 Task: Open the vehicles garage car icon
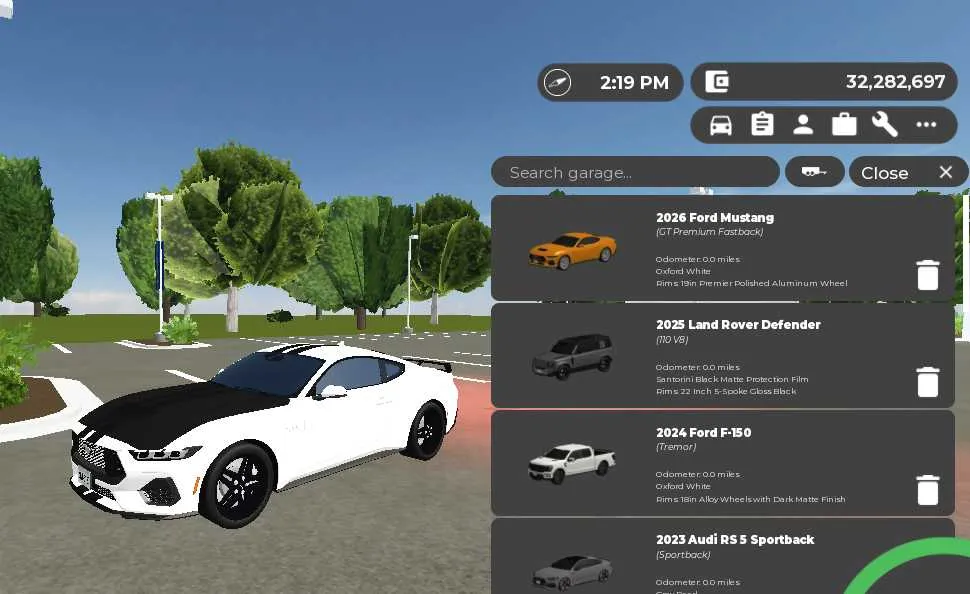(x=721, y=125)
